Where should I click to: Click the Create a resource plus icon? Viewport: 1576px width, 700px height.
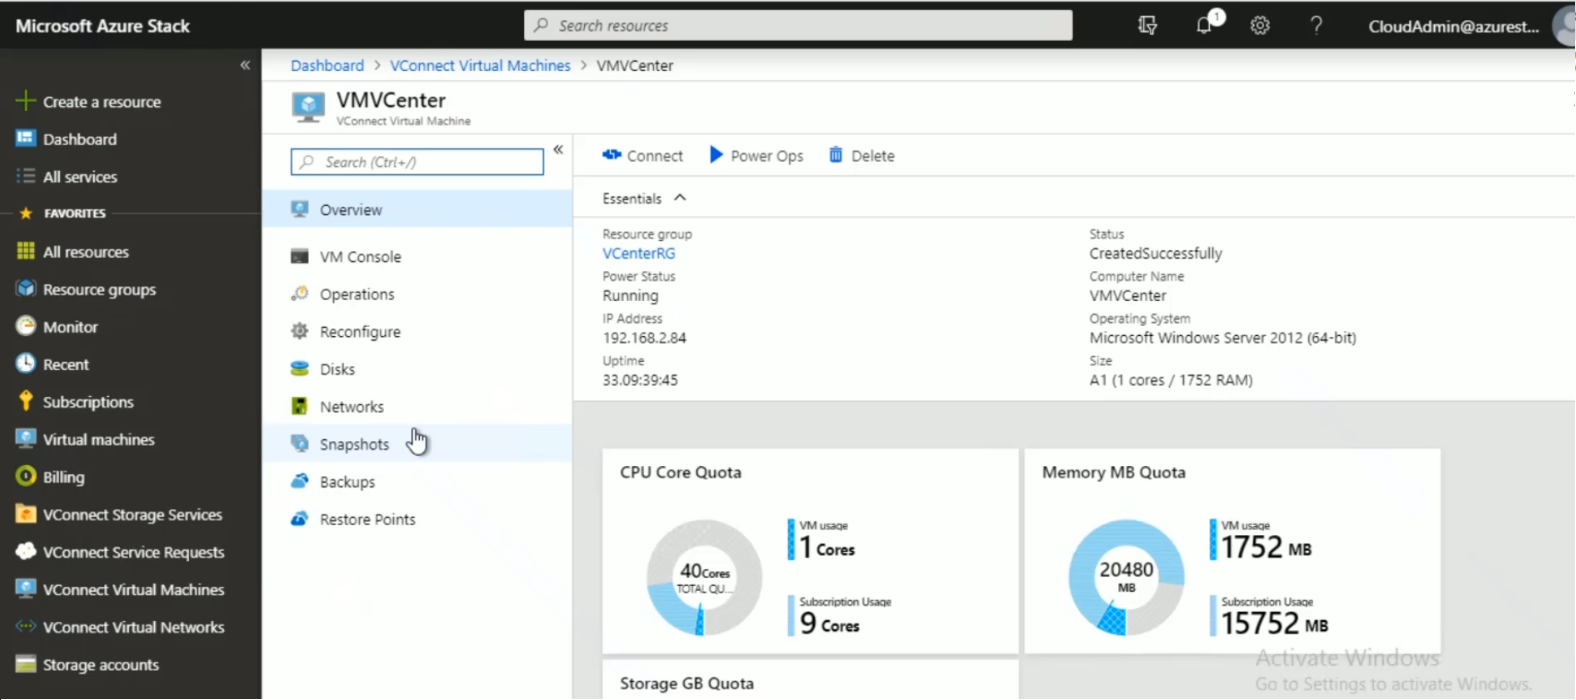click(26, 101)
